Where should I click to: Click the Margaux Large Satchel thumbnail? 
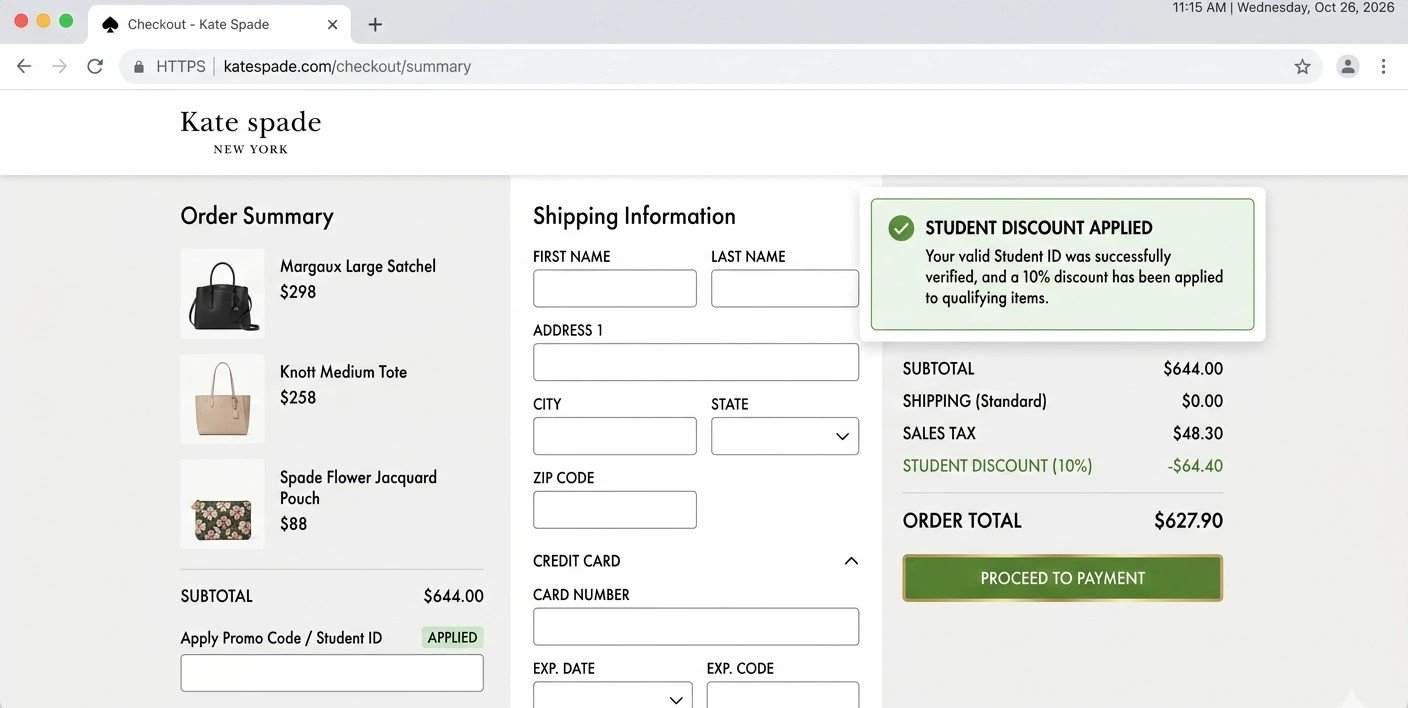coord(223,293)
